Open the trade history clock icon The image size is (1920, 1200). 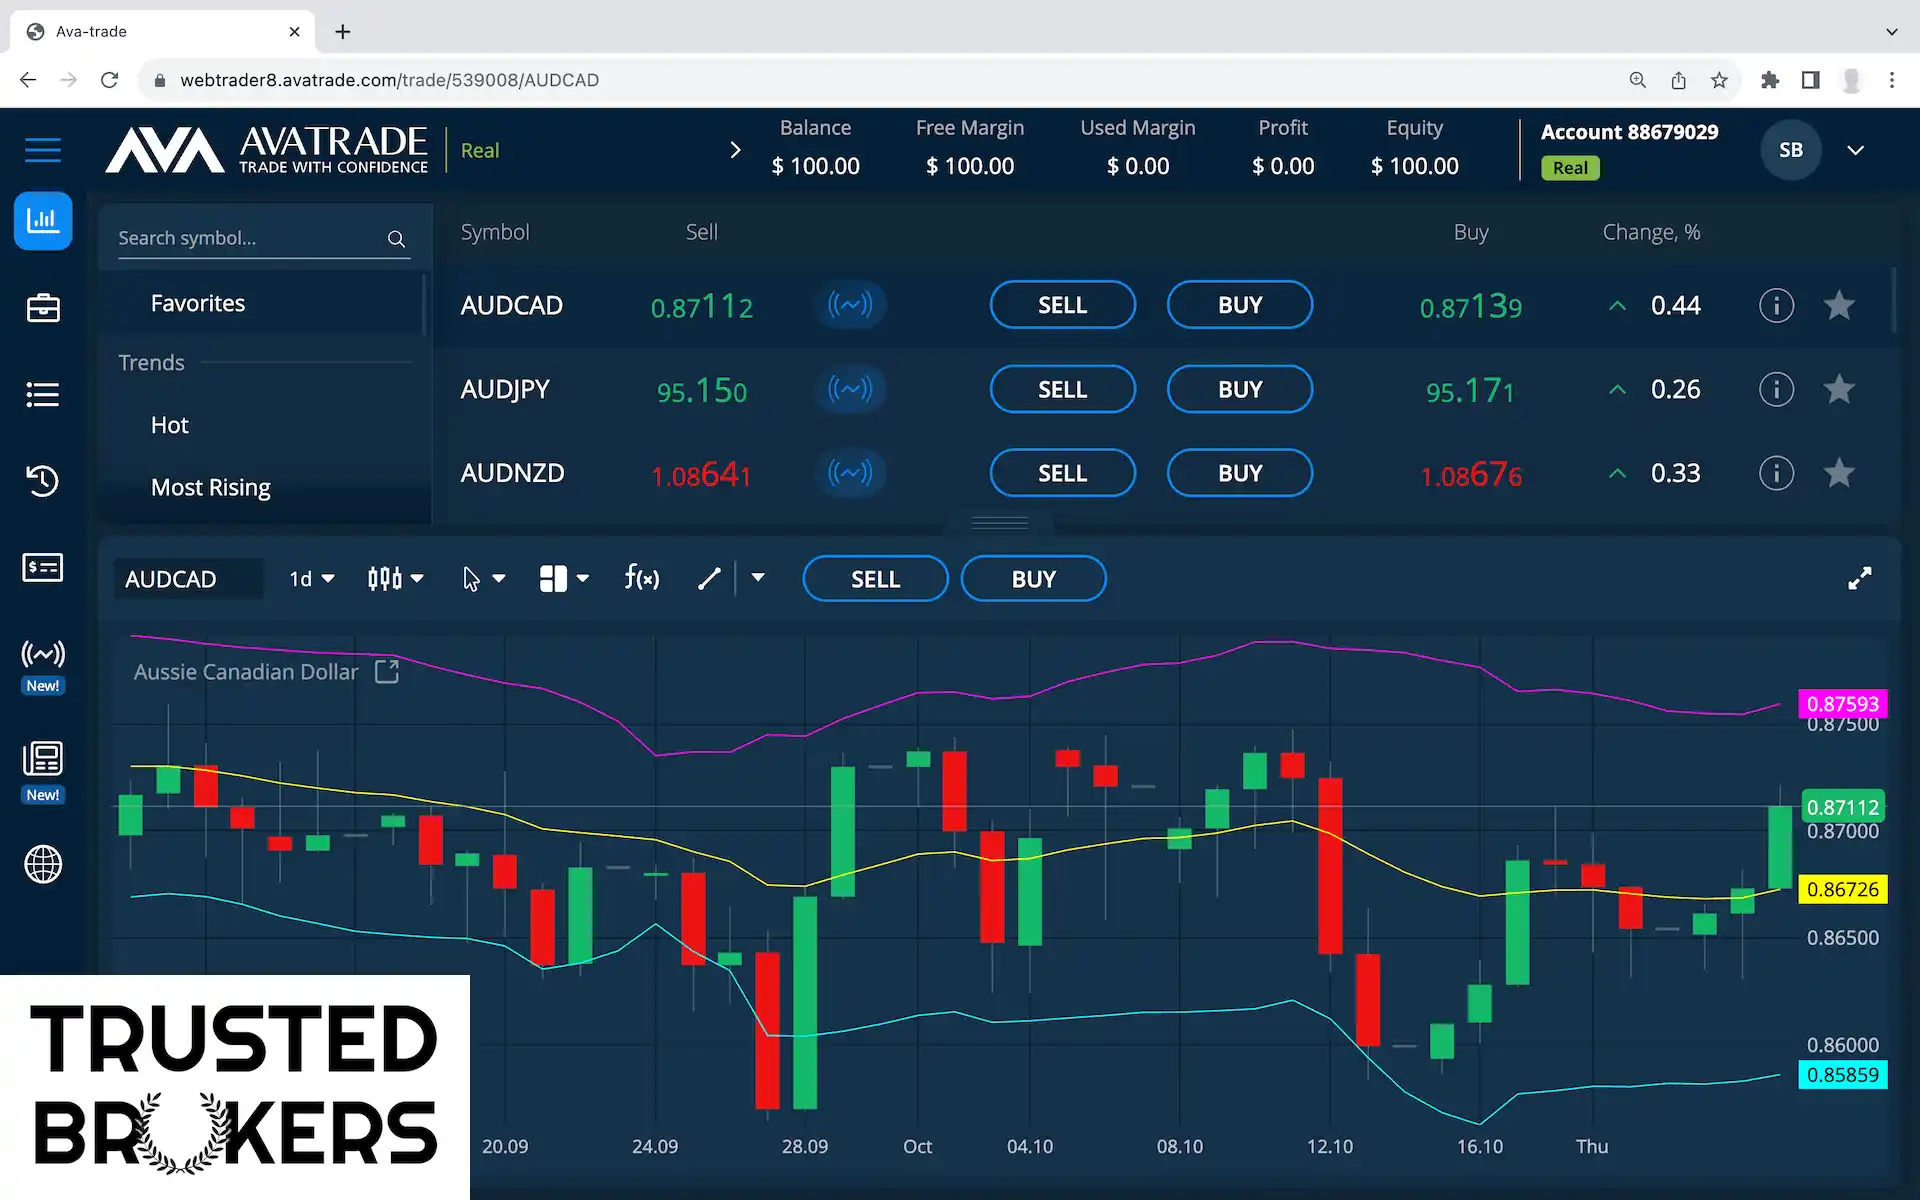(x=43, y=481)
